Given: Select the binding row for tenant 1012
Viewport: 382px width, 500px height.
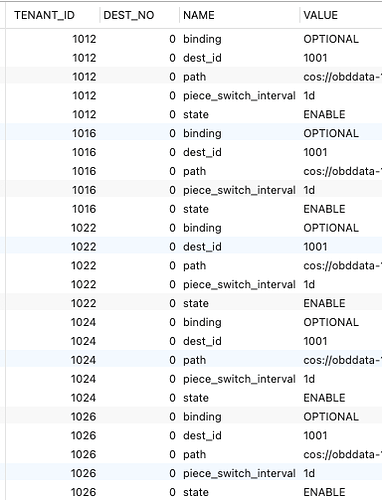Looking at the screenshot, I should click(194, 39).
